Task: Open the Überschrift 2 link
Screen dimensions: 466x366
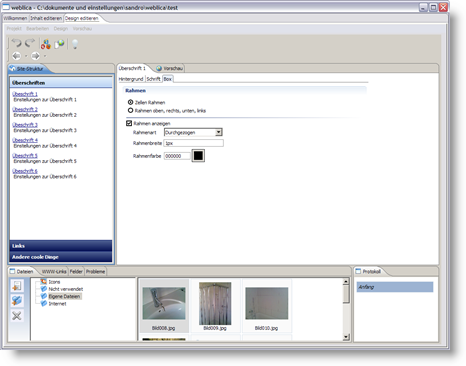Action: 25,109
